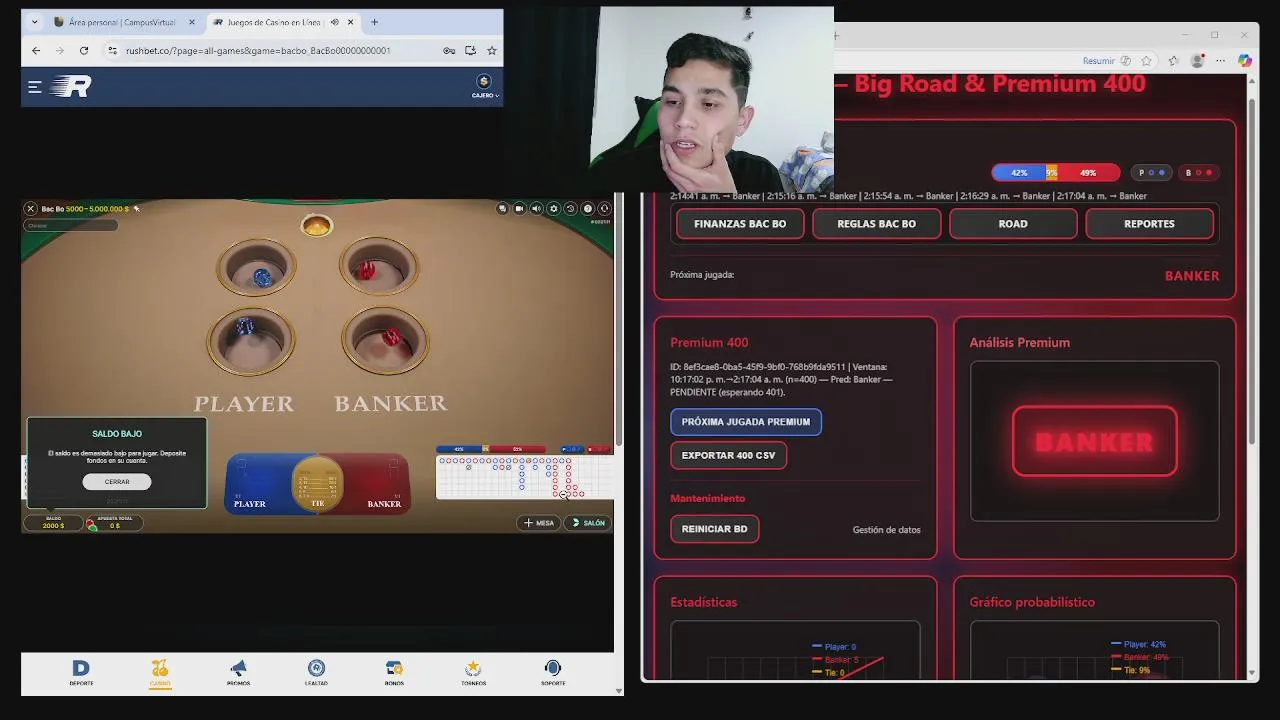The height and width of the screenshot is (720, 1280).
Task: Open the Bac Bo chat icon
Action: (502, 208)
